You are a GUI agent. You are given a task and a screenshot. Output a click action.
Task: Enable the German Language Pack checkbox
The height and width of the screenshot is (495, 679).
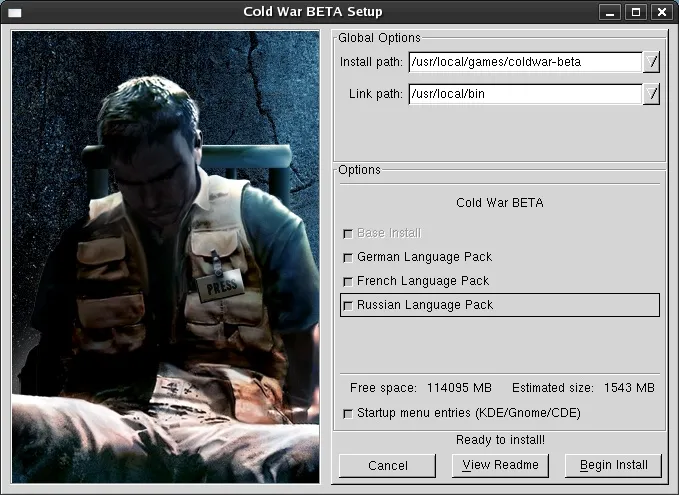click(347, 258)
